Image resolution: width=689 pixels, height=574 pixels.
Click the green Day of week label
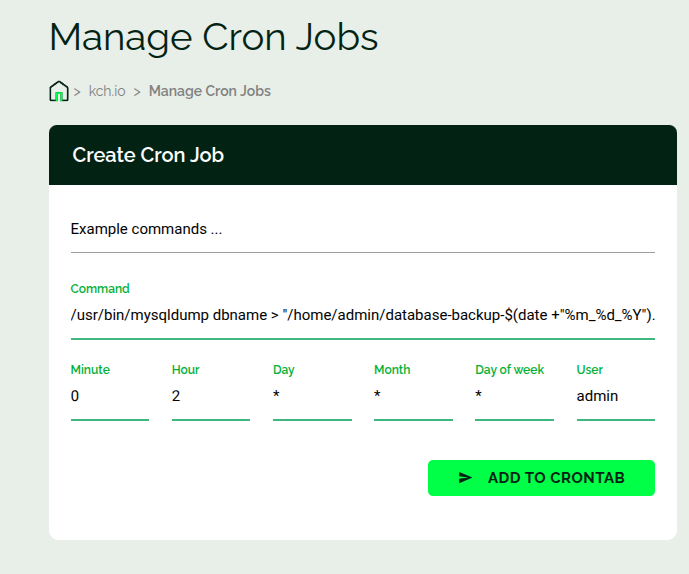click(509, 370)
